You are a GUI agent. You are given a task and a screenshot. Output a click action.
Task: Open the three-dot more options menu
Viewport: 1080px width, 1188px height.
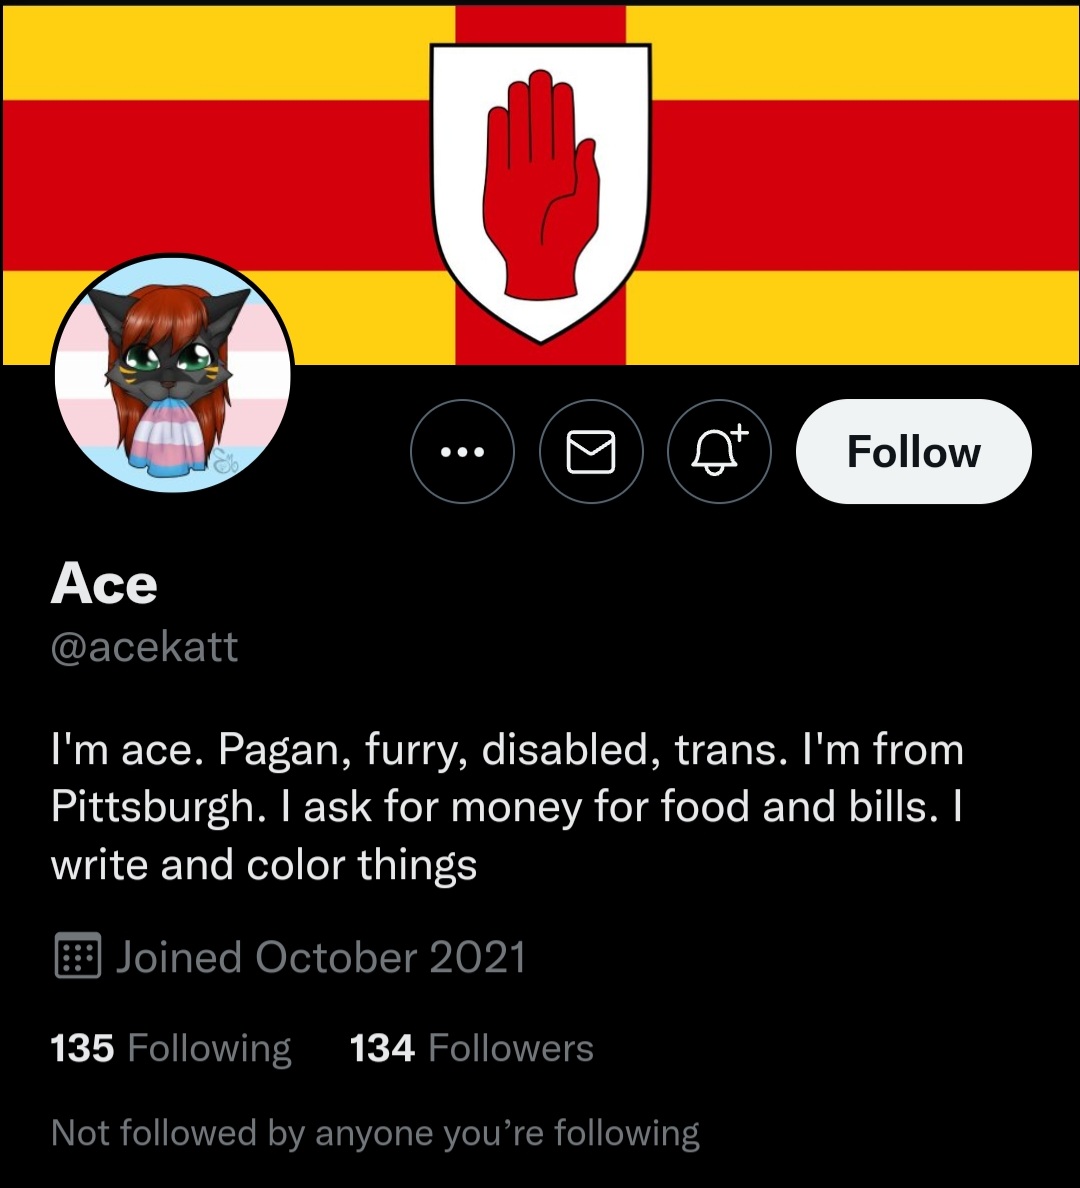[462, 452]
